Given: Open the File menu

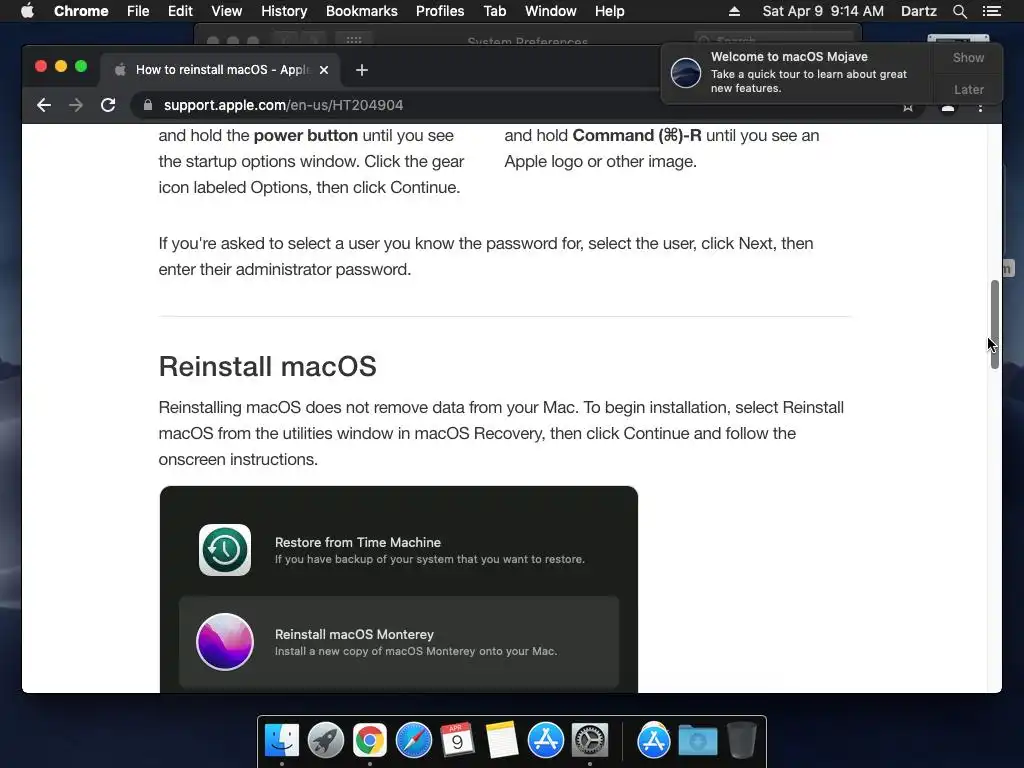Looking at the screenshot, I should 138,11.
